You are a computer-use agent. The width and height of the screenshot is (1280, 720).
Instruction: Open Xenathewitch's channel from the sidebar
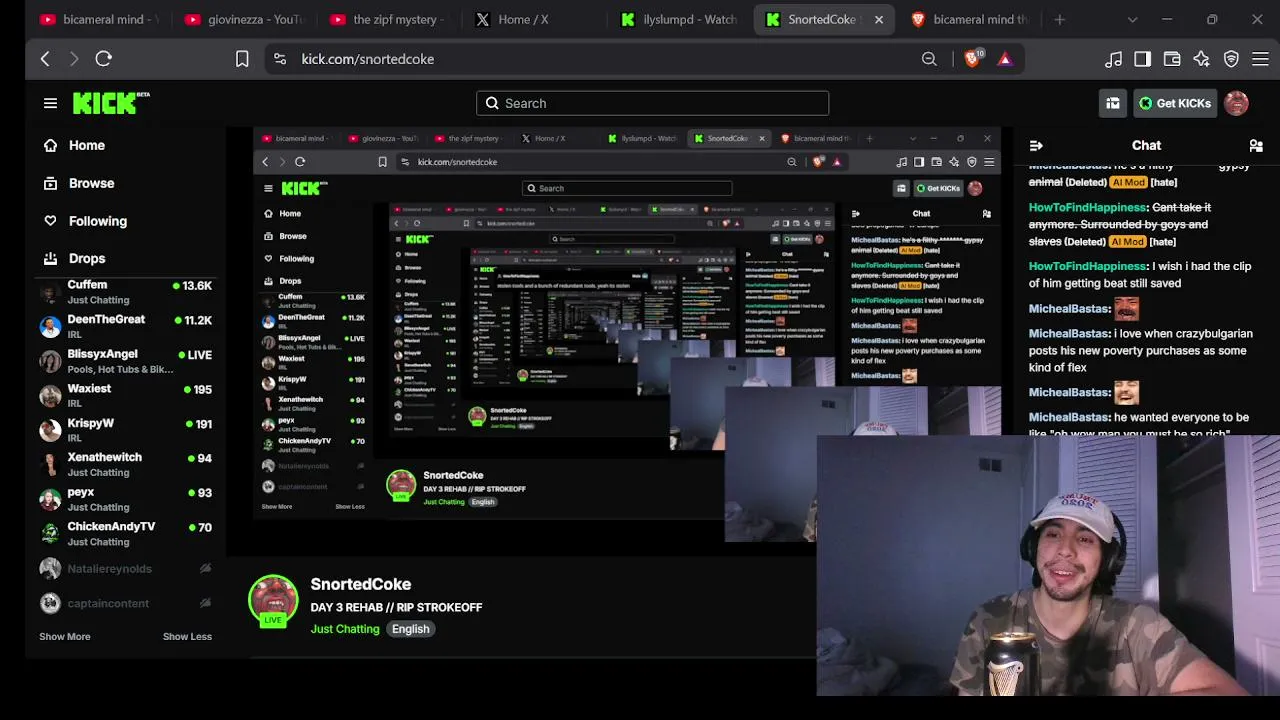(126, 464)
